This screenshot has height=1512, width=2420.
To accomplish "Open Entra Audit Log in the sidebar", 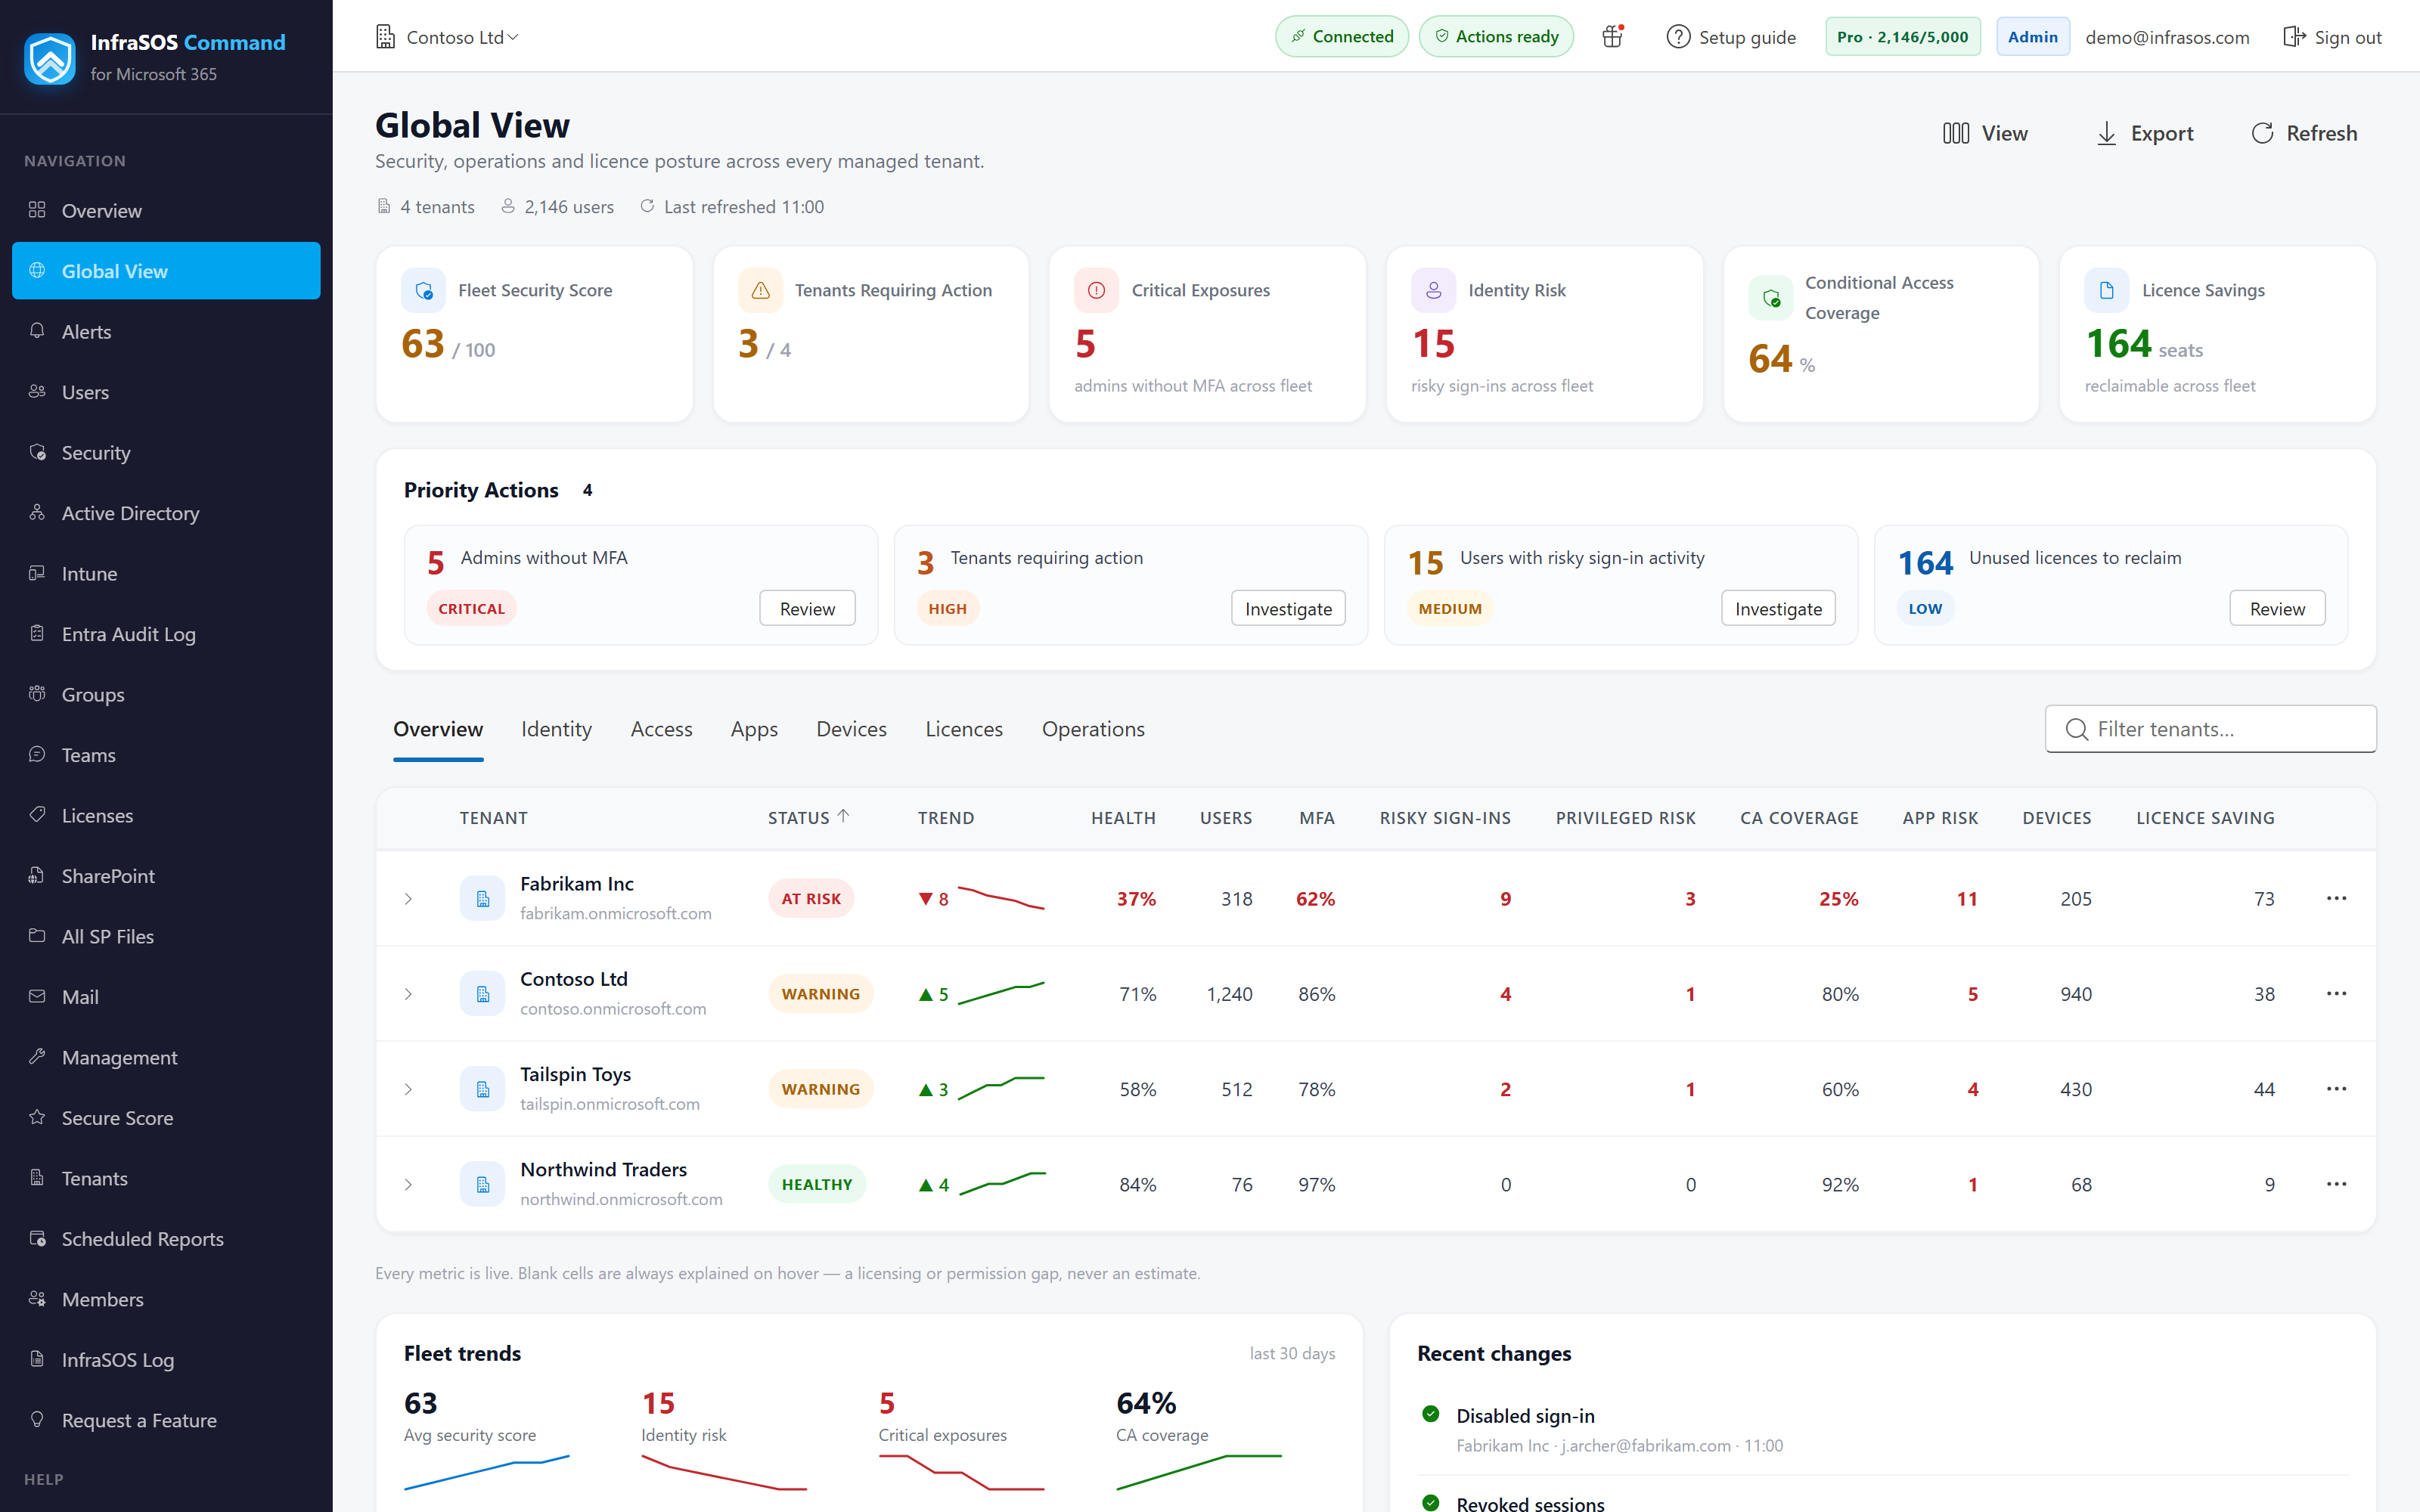I will (x=166, y=634).
